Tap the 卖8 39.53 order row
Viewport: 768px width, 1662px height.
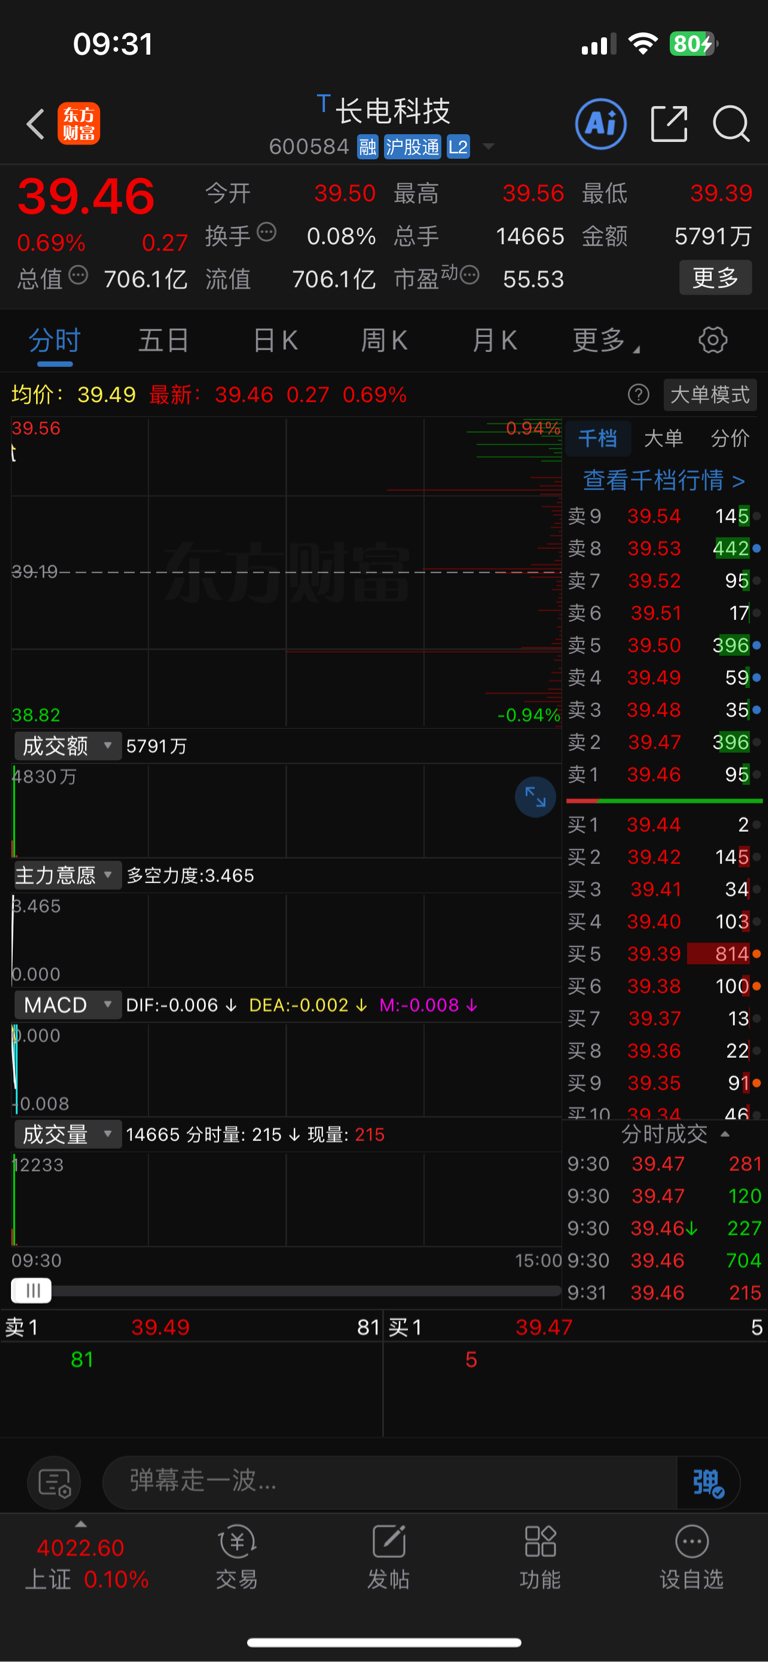(664, 548)
